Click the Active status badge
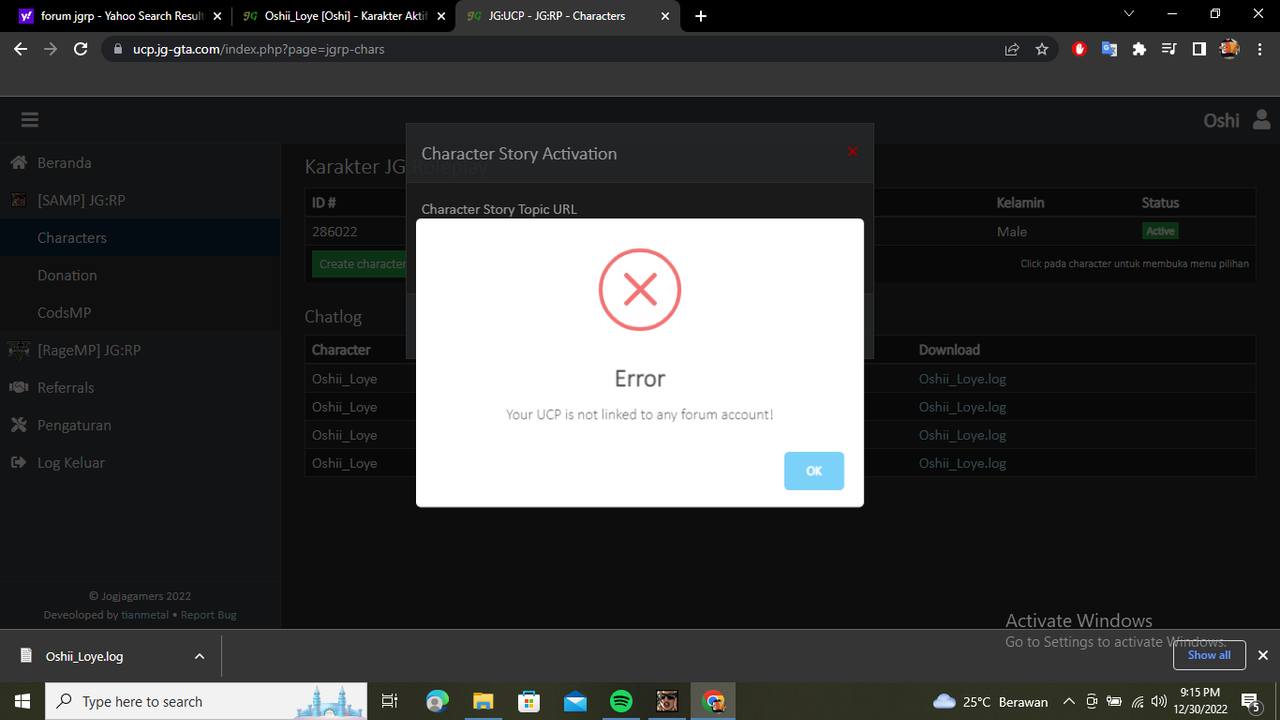1280x720 pixels. tap(1160, 231)
